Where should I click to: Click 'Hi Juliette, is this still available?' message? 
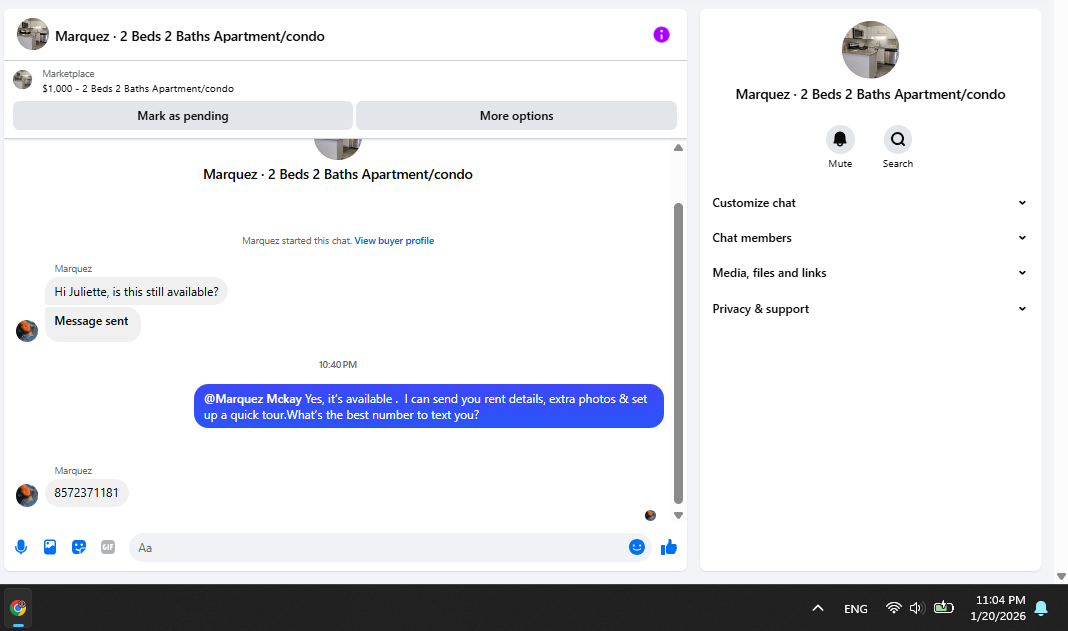tap(136, 292)
